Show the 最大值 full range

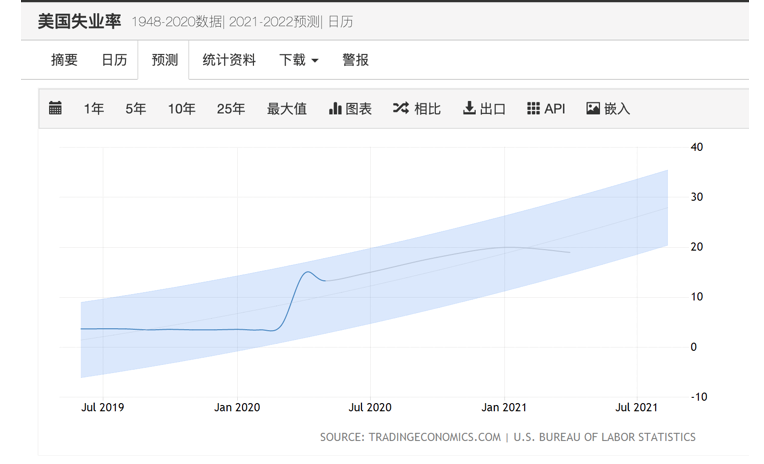[287, 109]
